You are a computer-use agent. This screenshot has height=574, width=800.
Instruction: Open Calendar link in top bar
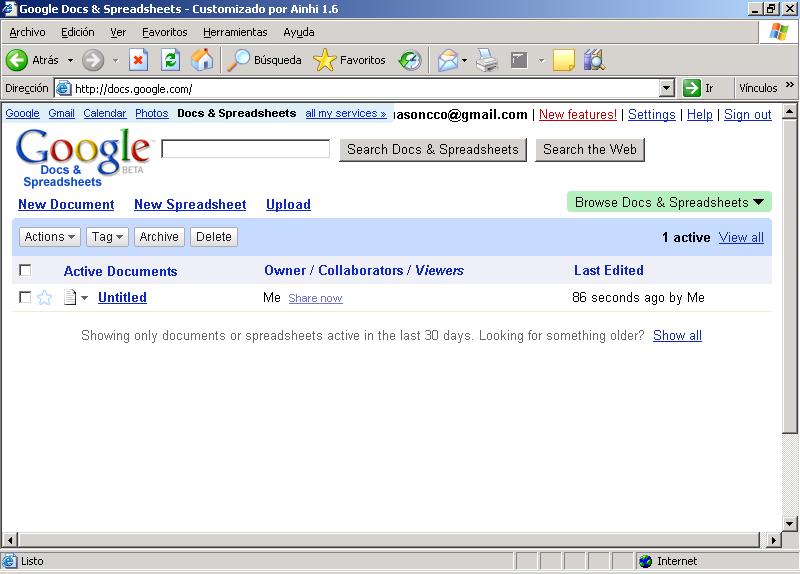click(x=105, y=113)
